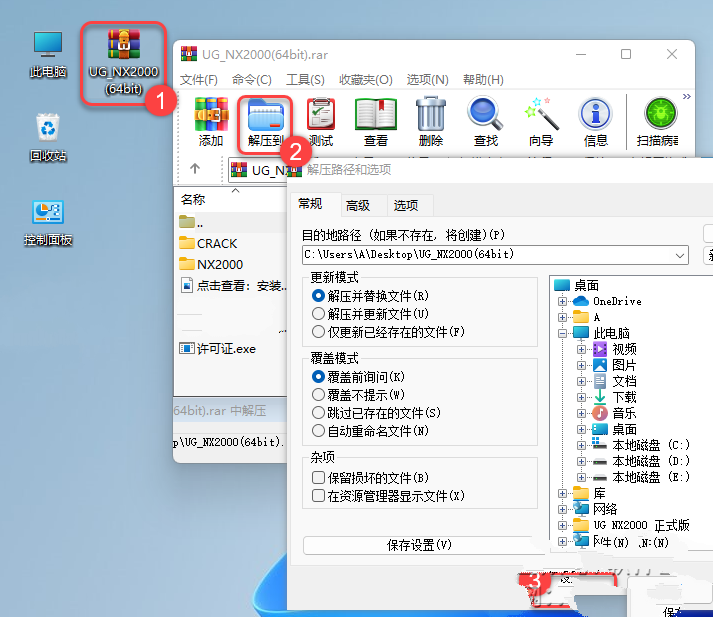Click the 解压到 extract-to toolbar icon
Image resolution: width=713 pixels, height=617 pixels.
click(266, 123)
